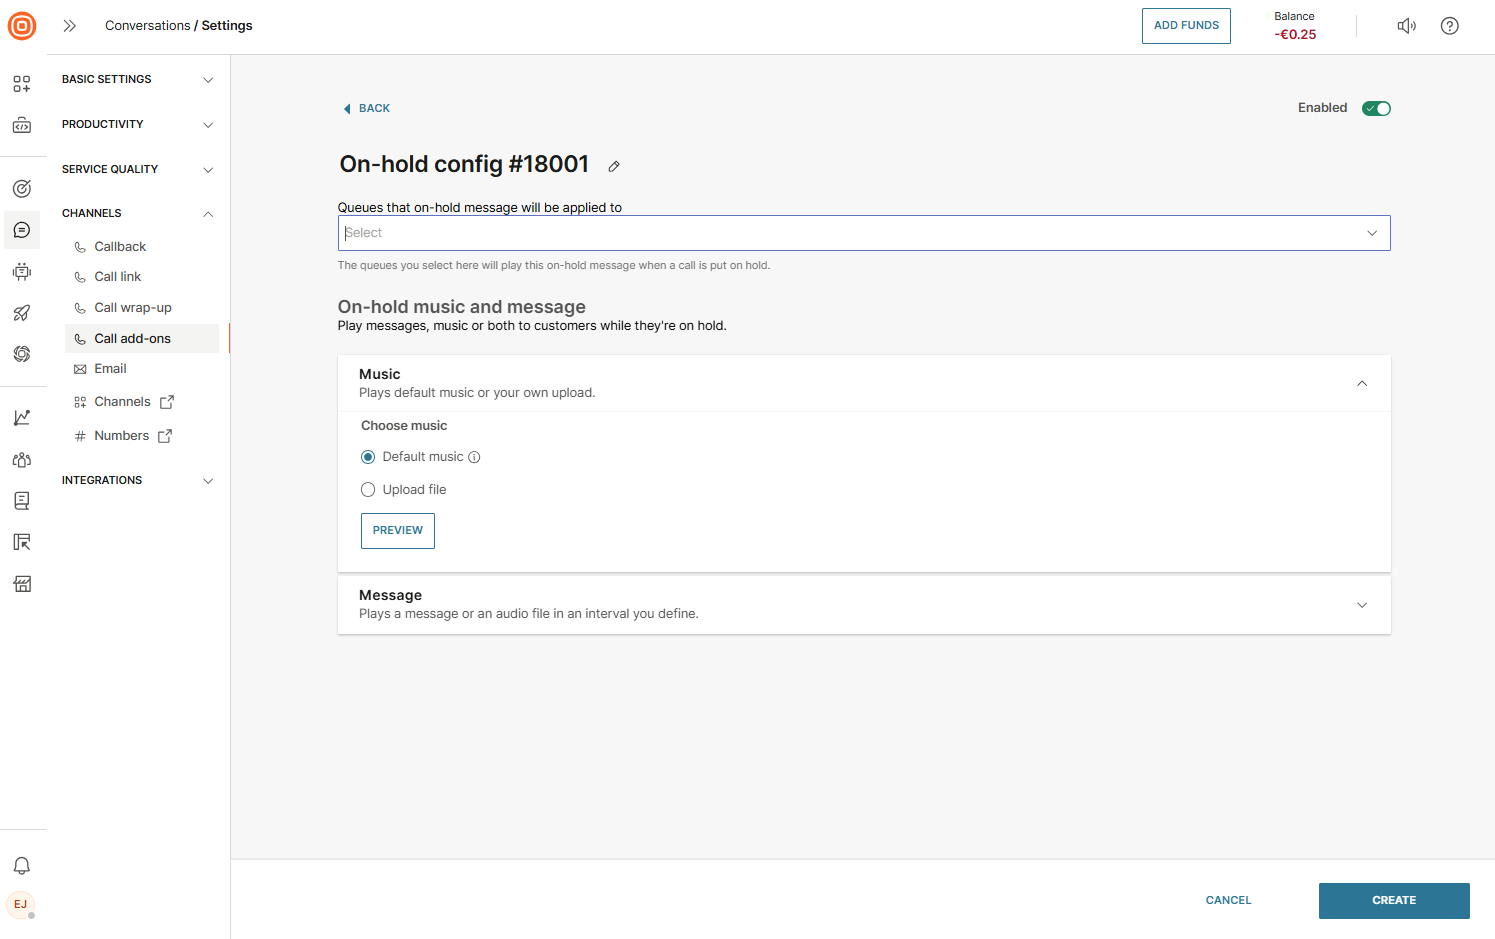Open the user avatar EJ

coord(21,905)
